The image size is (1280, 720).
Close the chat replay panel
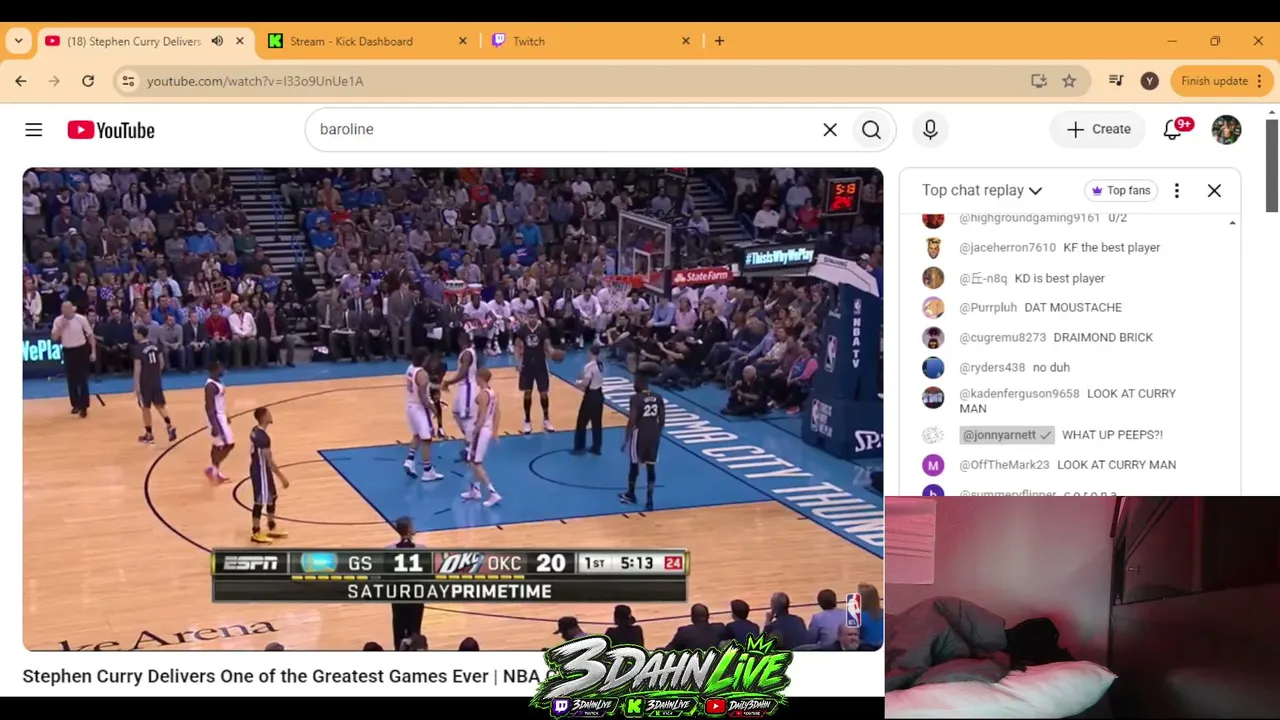(x=1214, y=190)
